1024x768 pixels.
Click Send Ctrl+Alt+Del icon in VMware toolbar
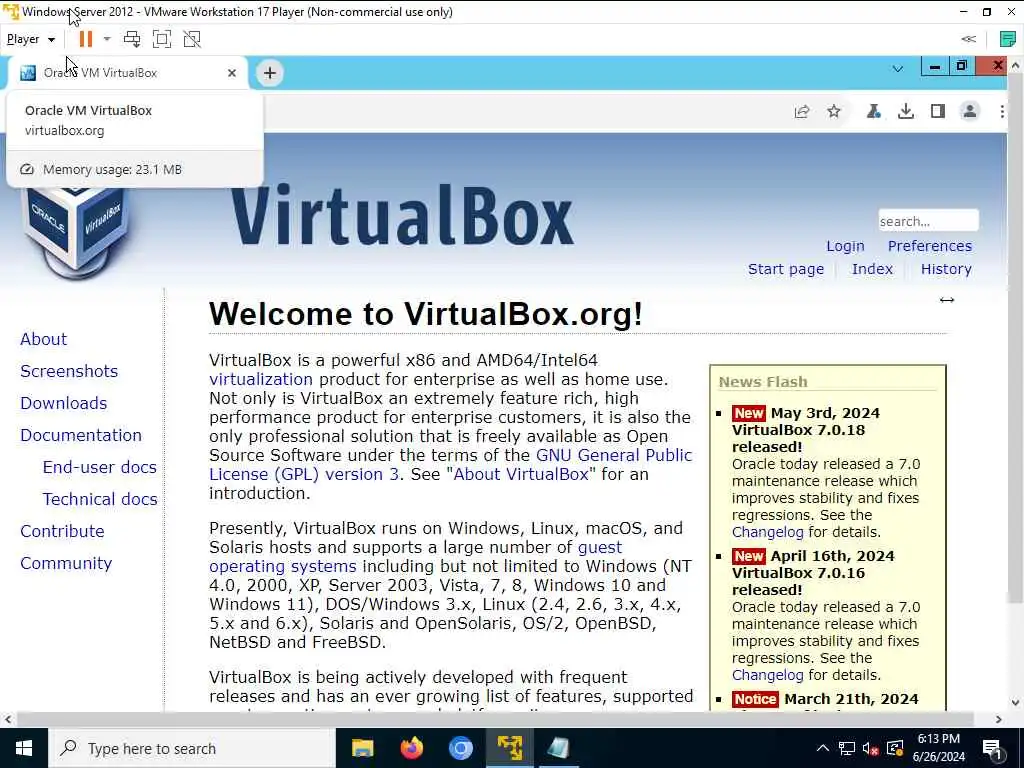click(132, 39)
